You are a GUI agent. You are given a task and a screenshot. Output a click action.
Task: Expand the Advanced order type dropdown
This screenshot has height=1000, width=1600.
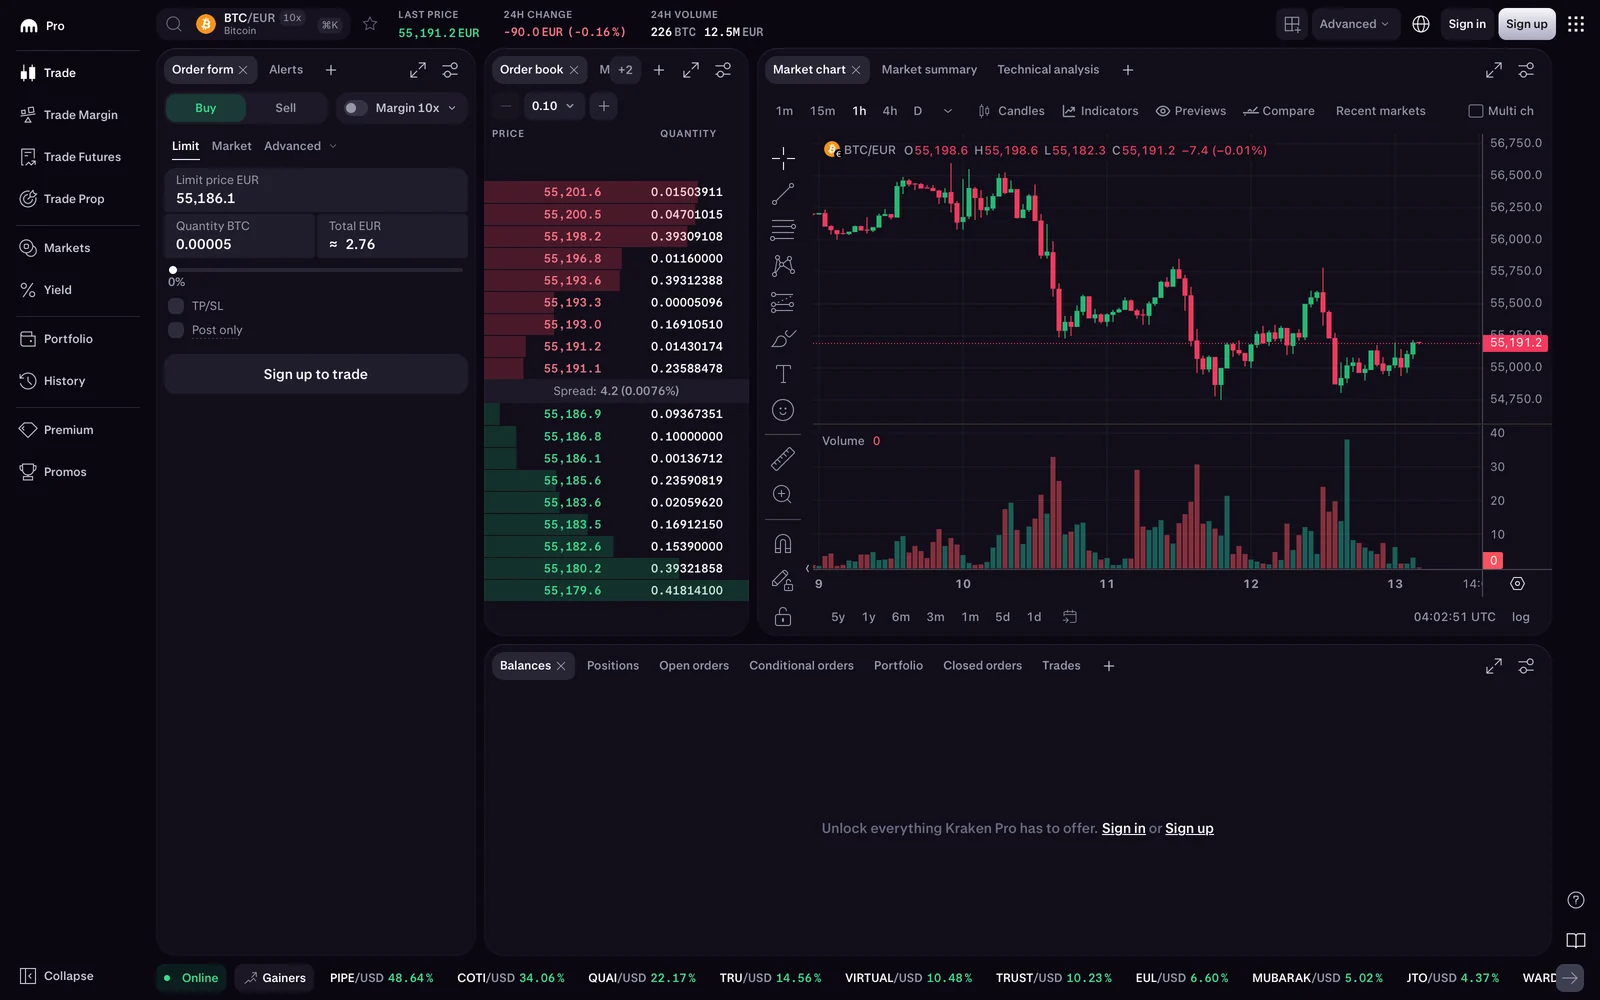coord(300,146)
